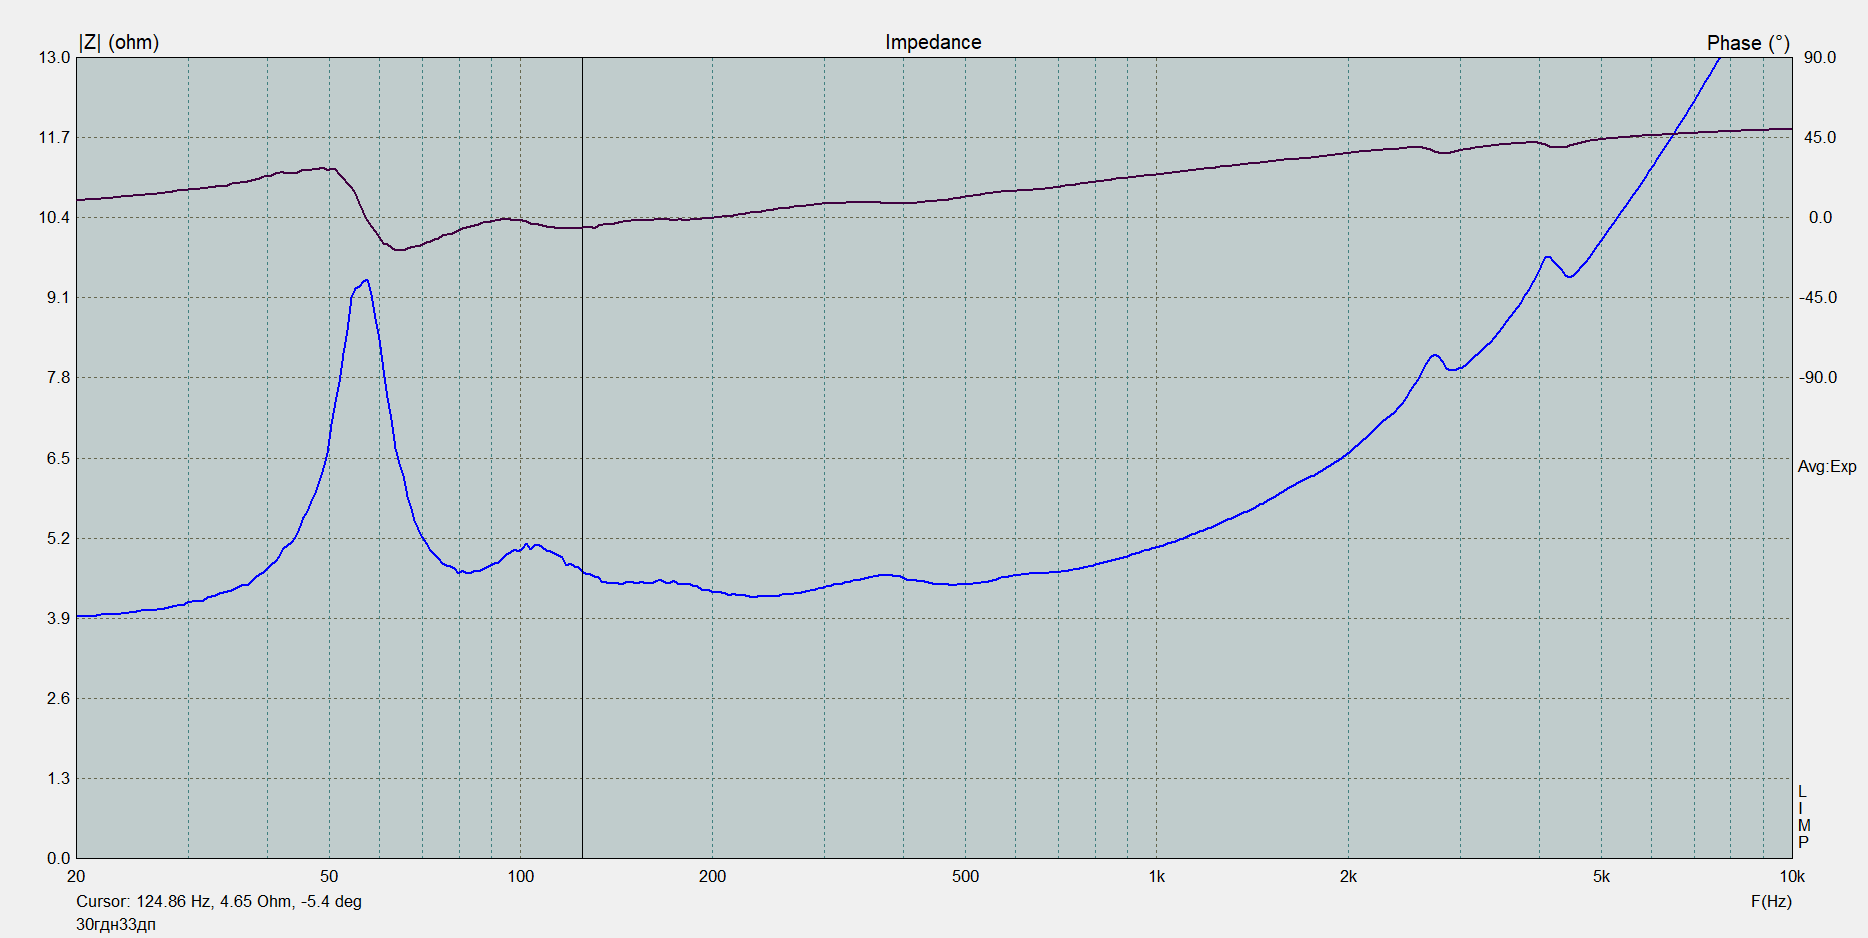1868x938 pixels.
Task: Click the 13.0 ohm axis value
Action: click(54, 57)
